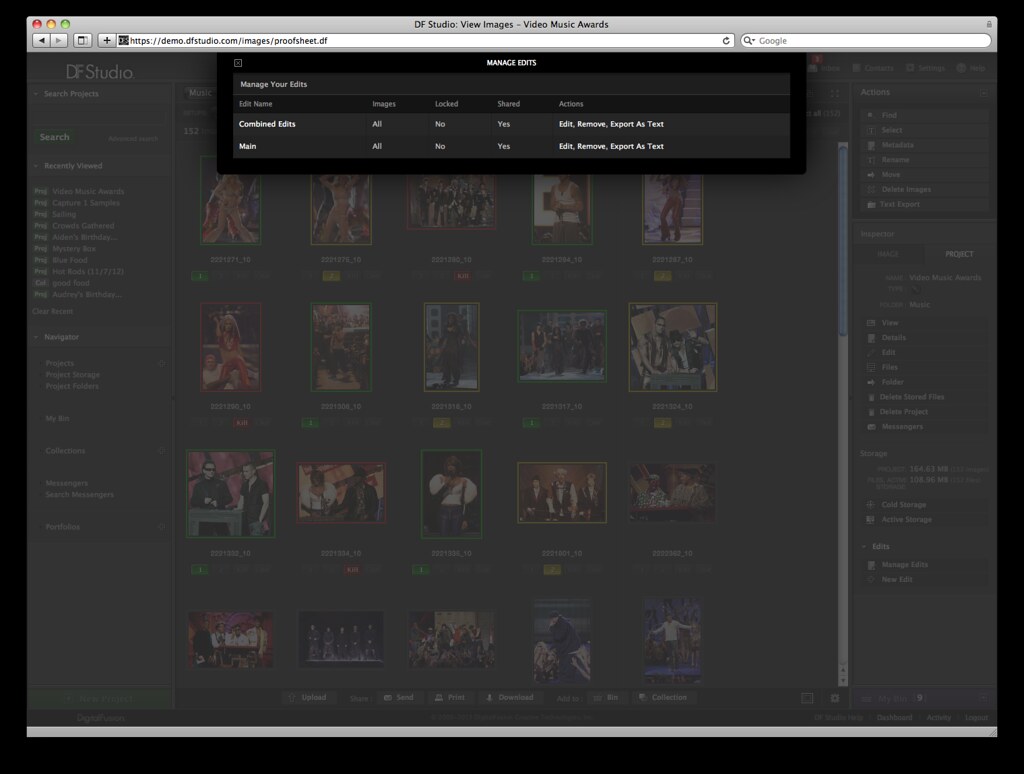Screen dimensions: 1024x774
Task: Collapse the Search Projects section
Action: click(36, 93)
